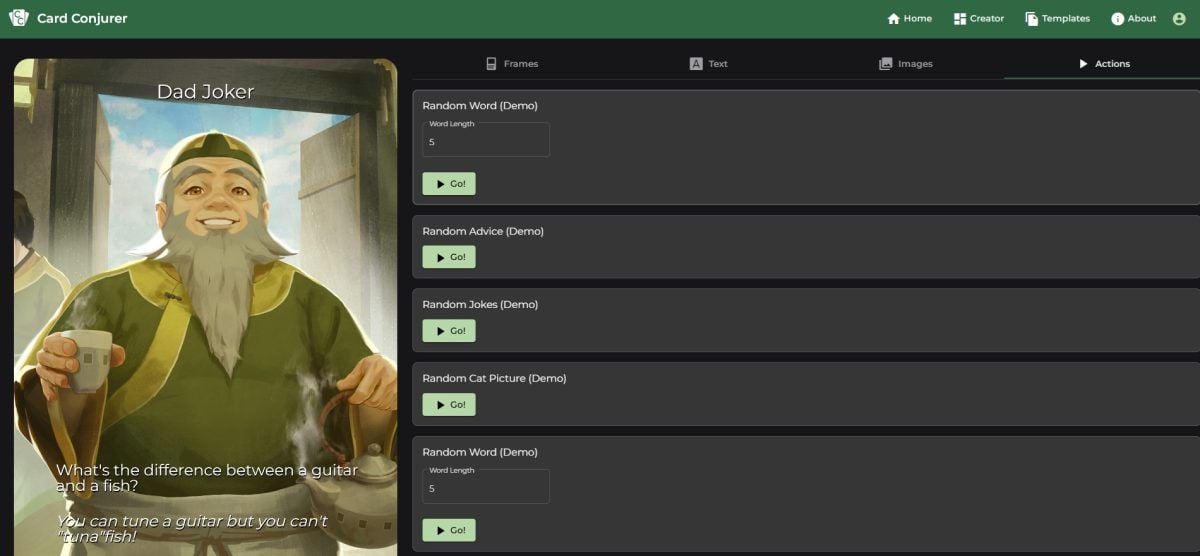This screenshot has height=556, width=1200.
Task: Select the Actions tab
Action: point(1102,64)
